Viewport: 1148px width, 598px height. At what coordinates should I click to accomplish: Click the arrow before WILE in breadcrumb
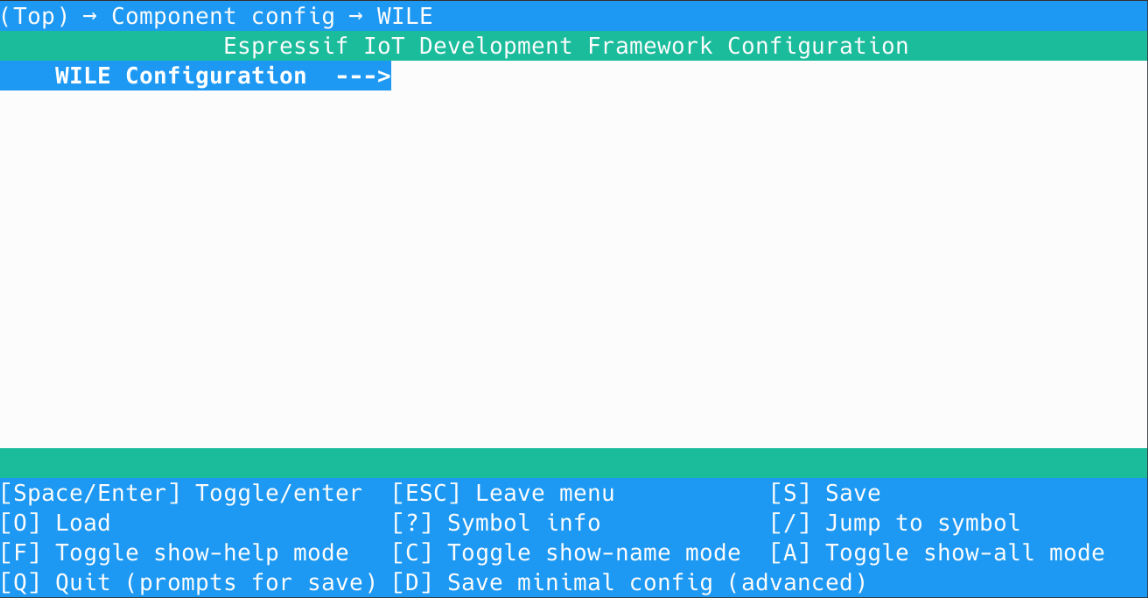coord(356,16)
